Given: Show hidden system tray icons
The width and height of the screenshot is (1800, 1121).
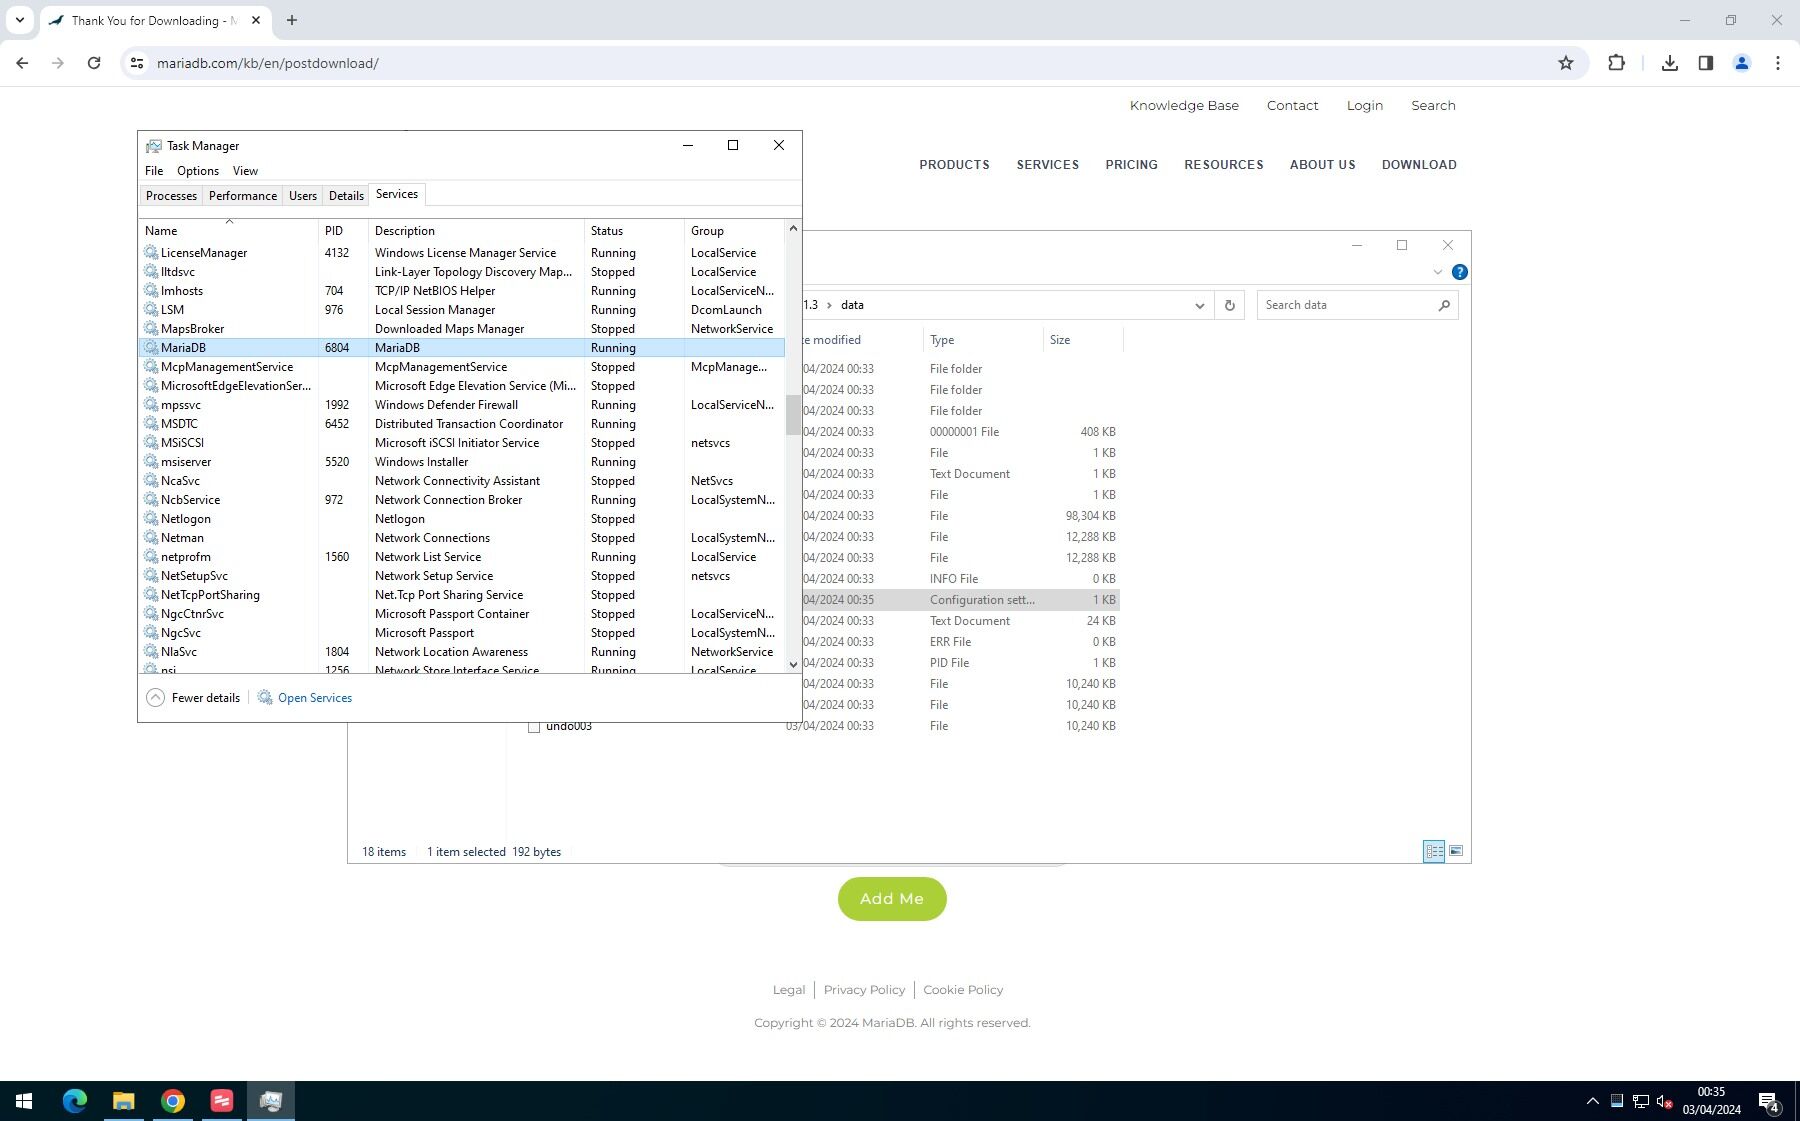Looking at the screenshot, I should (1592, 1101).
